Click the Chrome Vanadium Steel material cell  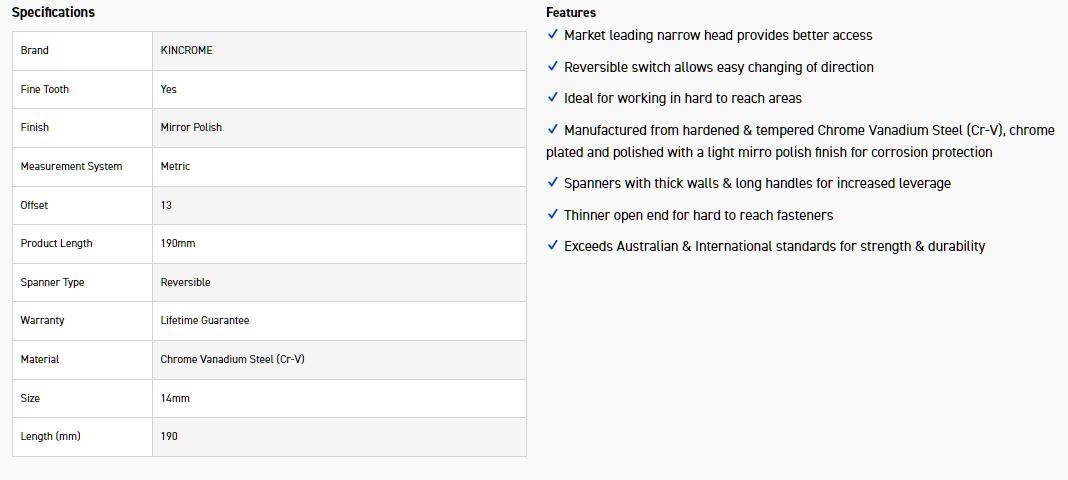tap(232, 359)
